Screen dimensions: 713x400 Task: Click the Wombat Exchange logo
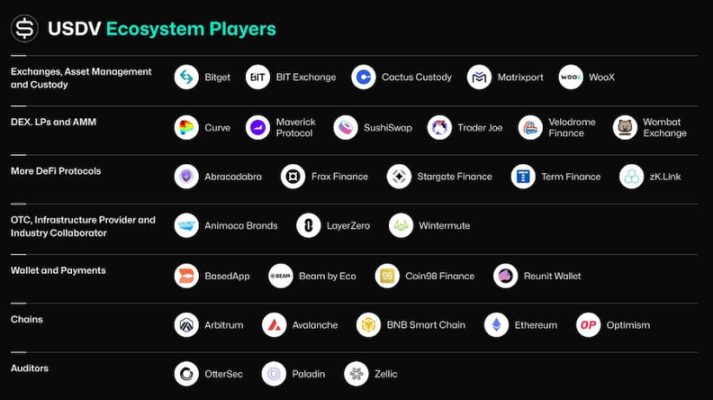pyautogui.click(x=625, y=128)
